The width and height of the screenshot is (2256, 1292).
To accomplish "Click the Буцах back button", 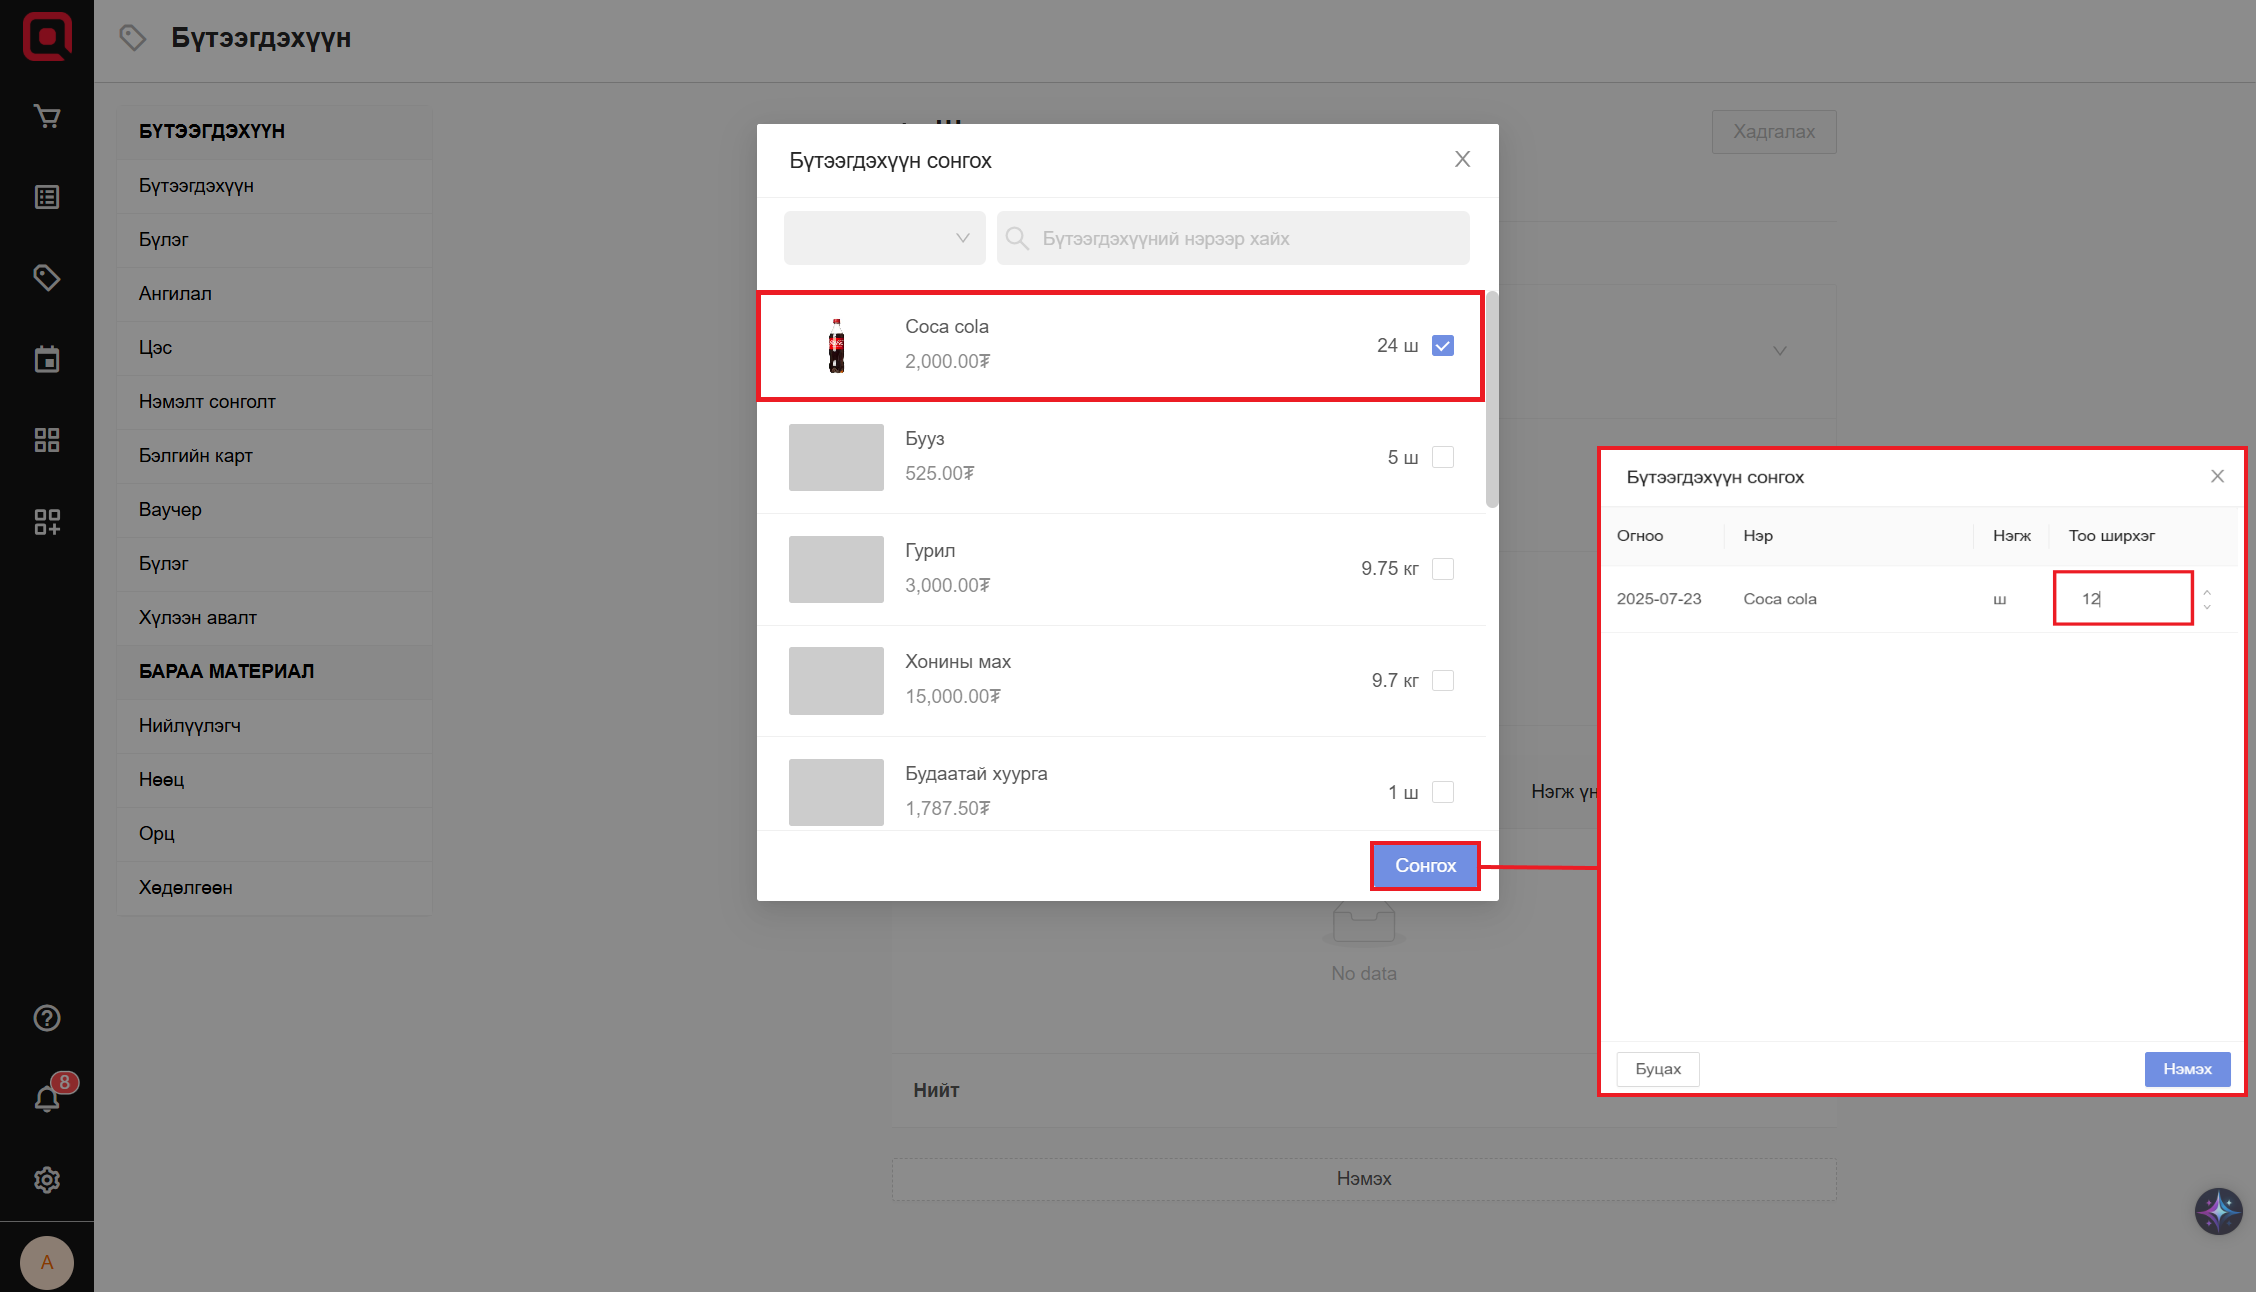I will [x=1657, y=1069].
